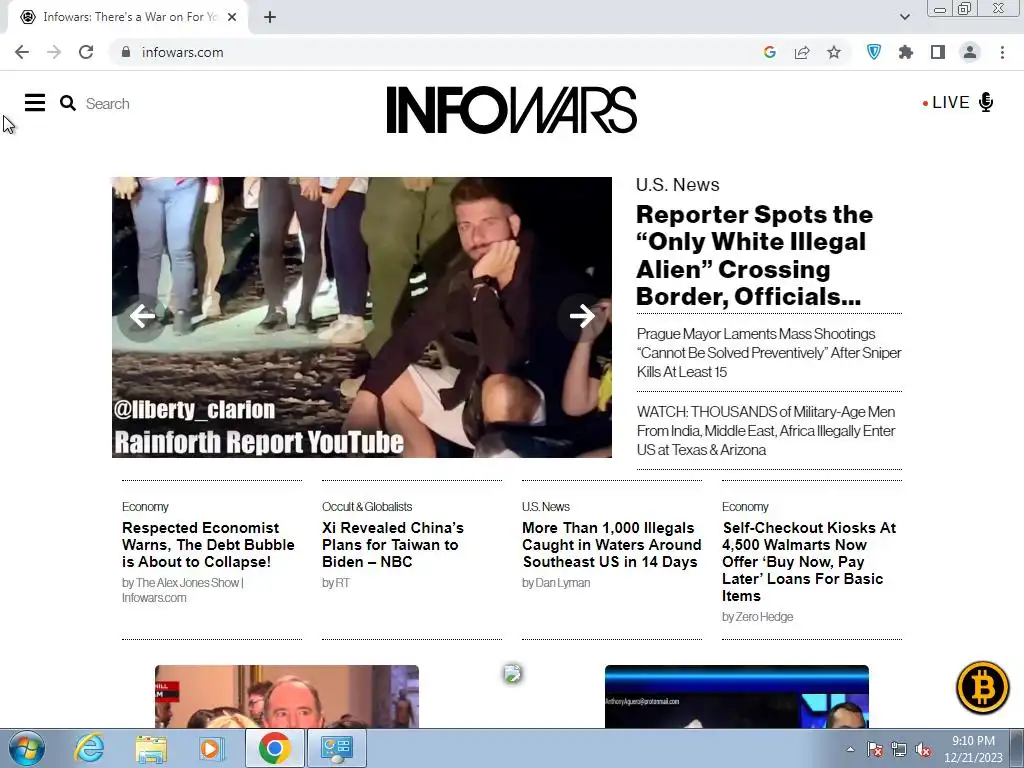Image resolution: width=1024 pixels, height=768 pixels.
Task: Open the Extensions puzzle piece menu
Action: click(906, 52)
